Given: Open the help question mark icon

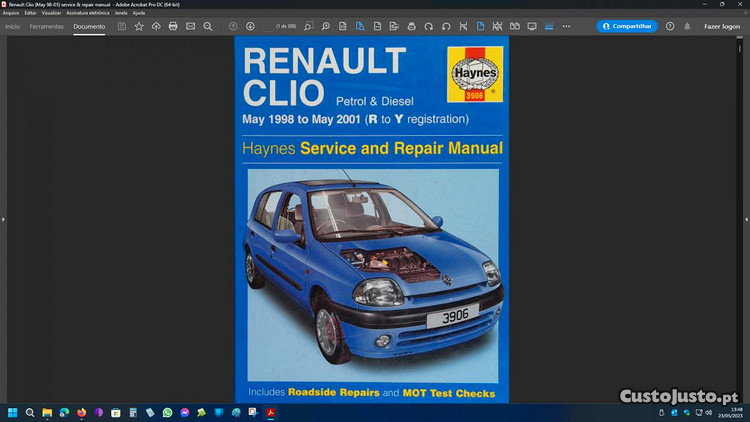Looking at the screenshot, I should click(670, 26).
